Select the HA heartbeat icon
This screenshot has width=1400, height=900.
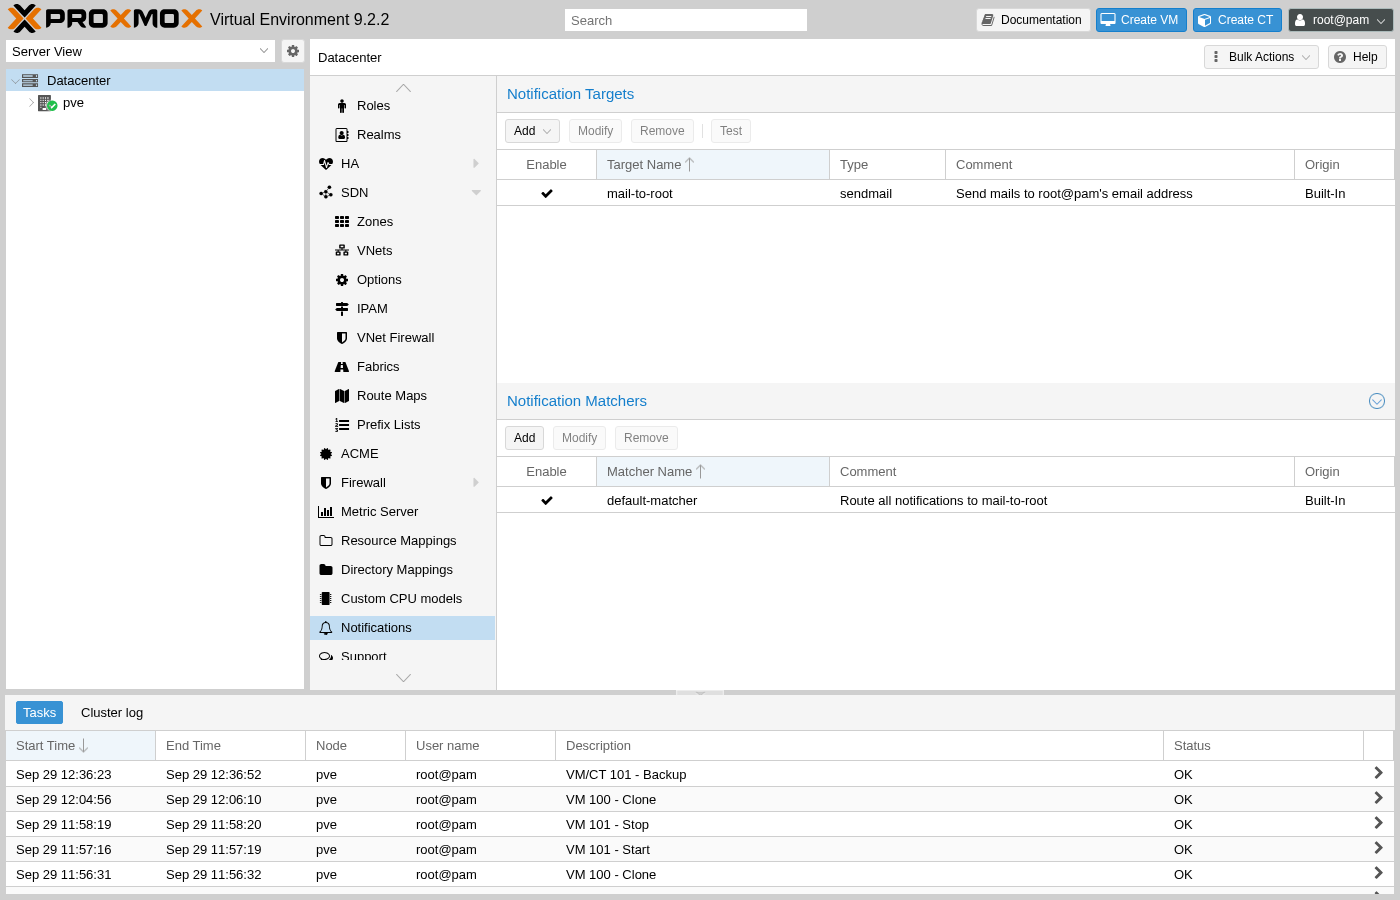326,164
